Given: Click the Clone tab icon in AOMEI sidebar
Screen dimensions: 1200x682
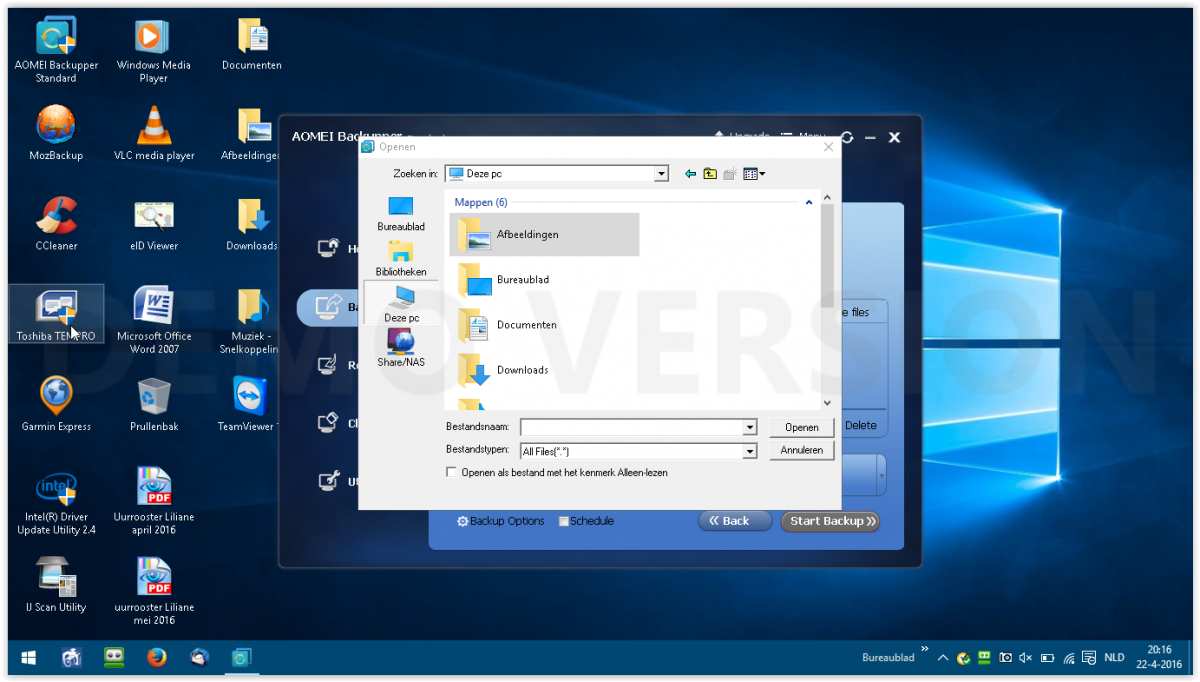Looking at the screenshot, I should [x=329, y=423].
